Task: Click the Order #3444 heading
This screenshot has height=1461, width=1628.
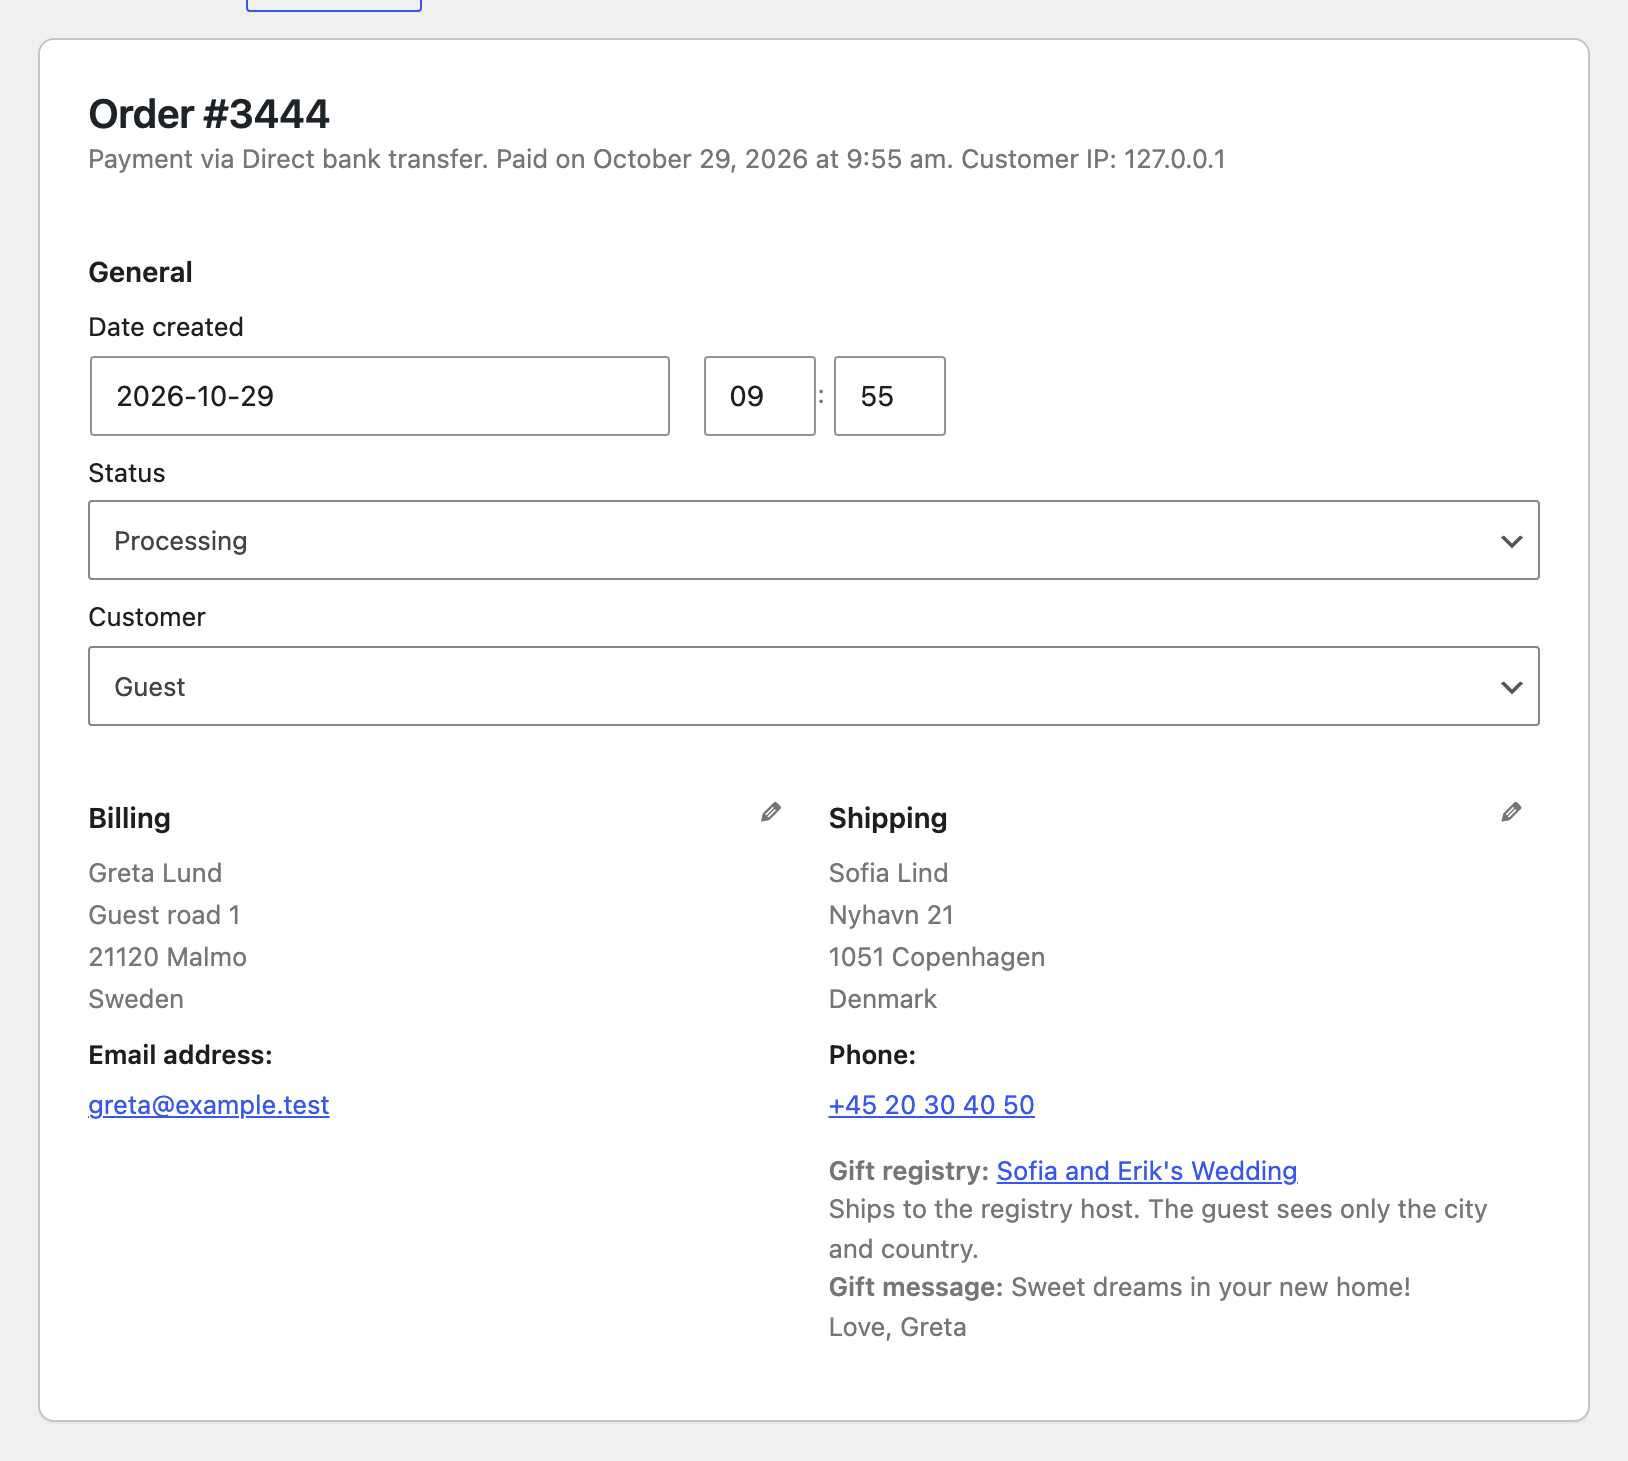Action: tap(209, 114)
